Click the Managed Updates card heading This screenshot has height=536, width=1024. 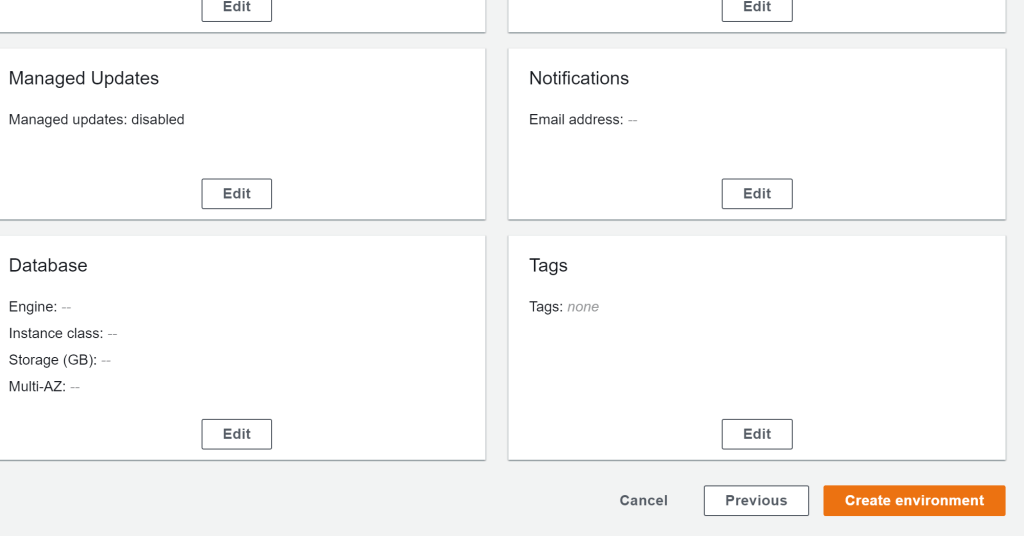point(84,78)
